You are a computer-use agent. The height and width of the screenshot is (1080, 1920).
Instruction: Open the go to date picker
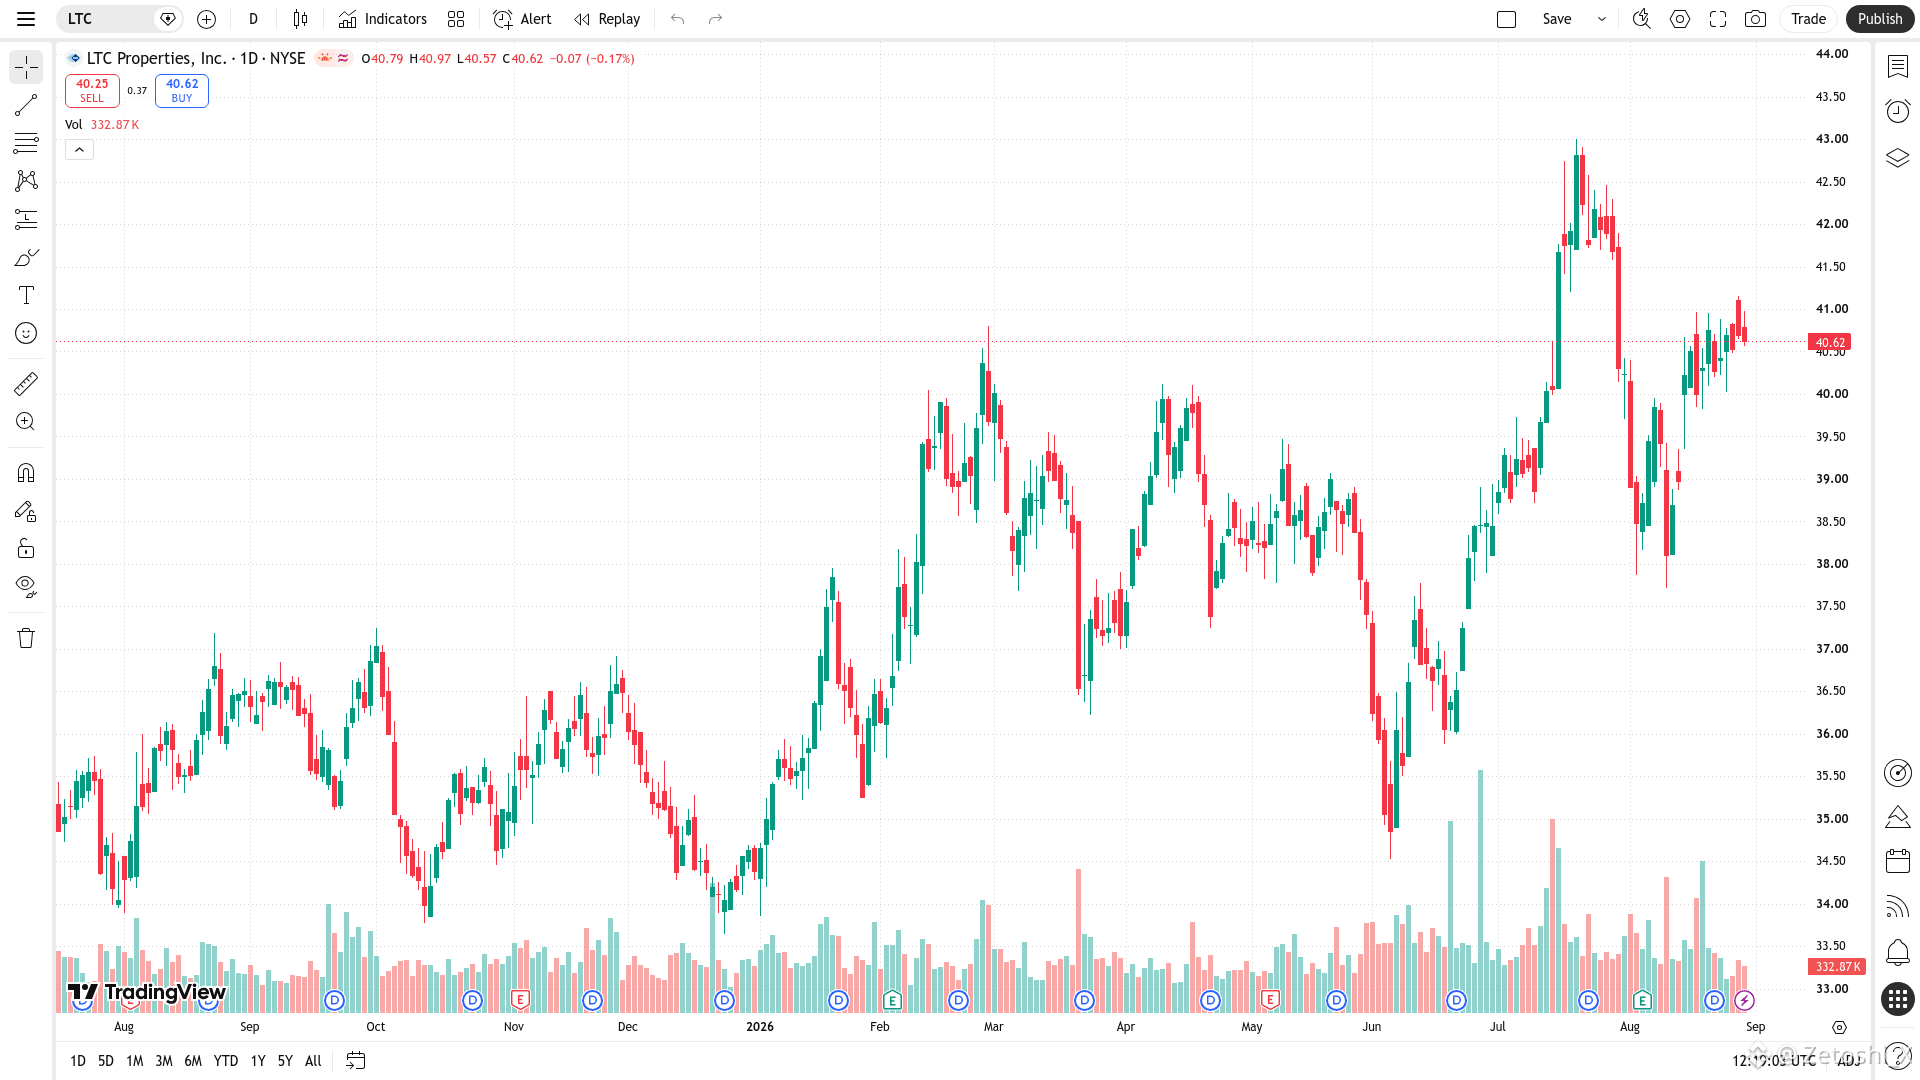pyautogui.click(x=355, y=1061)
